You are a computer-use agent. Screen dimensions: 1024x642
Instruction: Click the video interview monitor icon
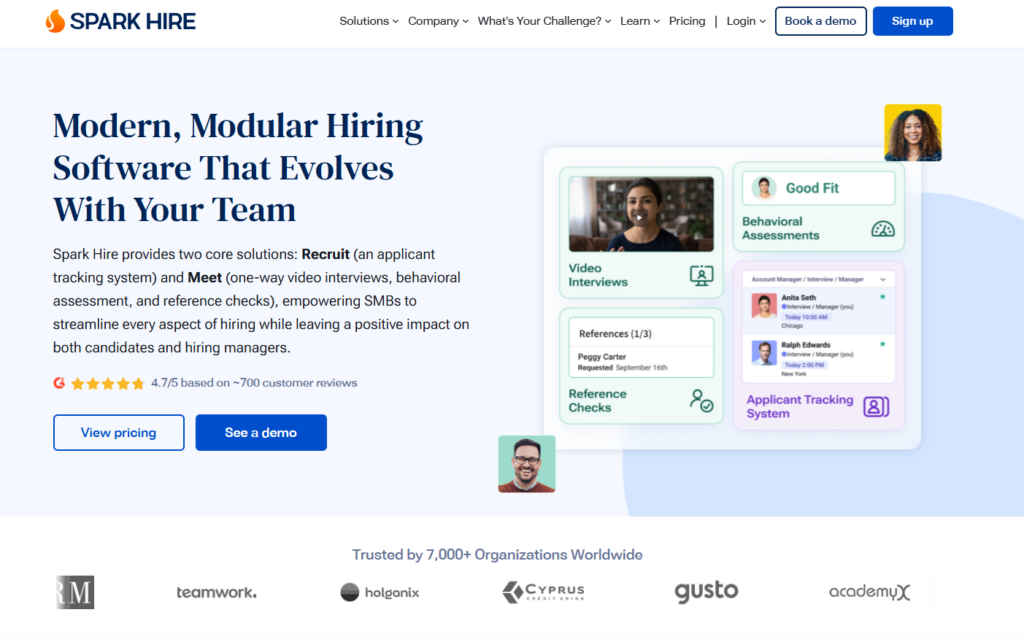pyautogui.click(x=701, y=276)
